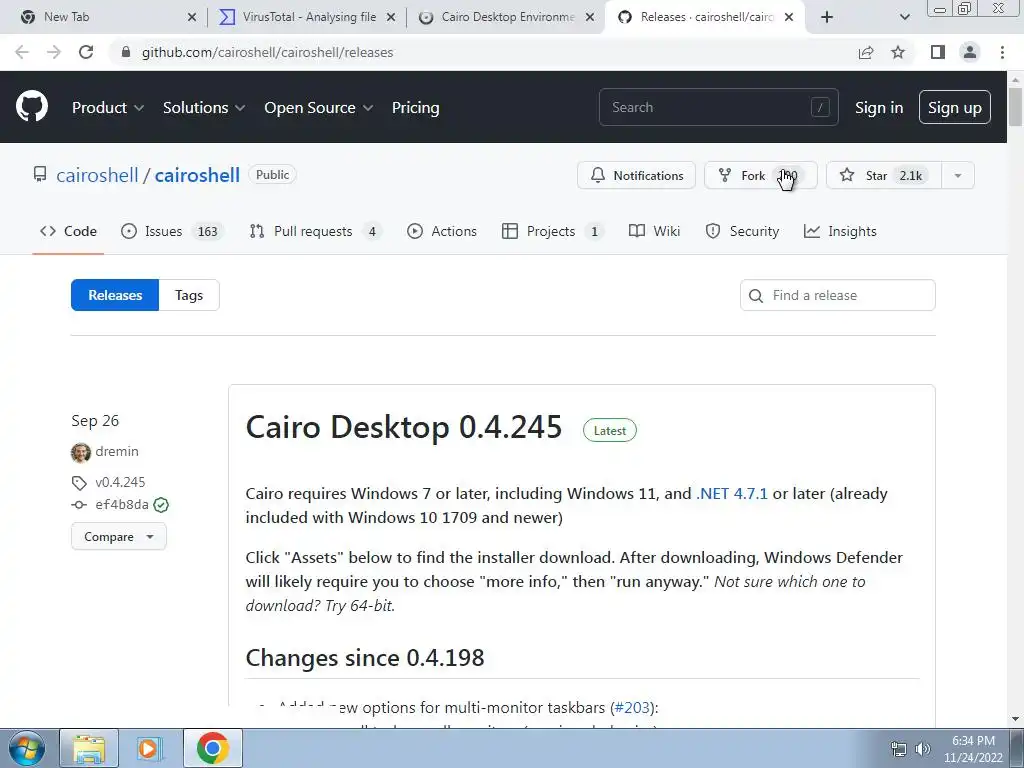This screenshot has height=768, width=1024.
Task: Click the Latest release badge
Action: point(610,430)
